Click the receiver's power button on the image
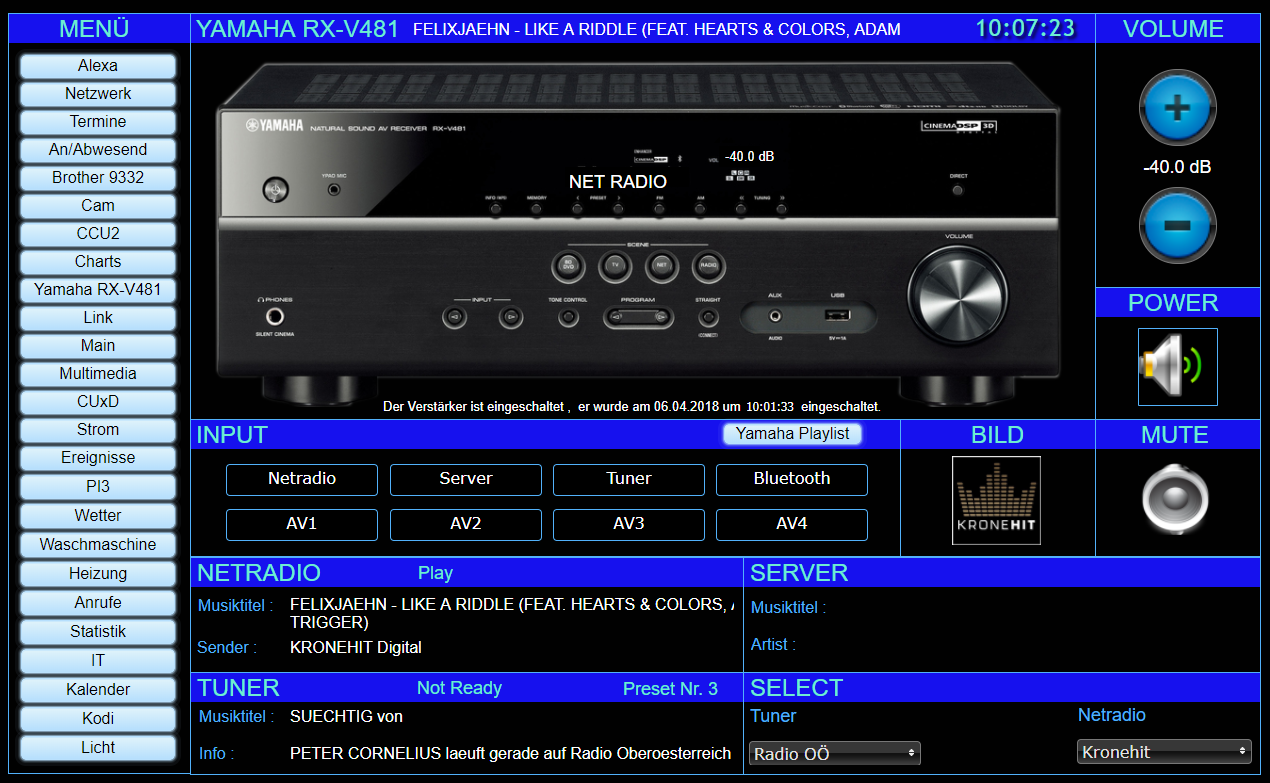Image resolution: width=1270 pixels, height=783 pixels. click(276, 188)
